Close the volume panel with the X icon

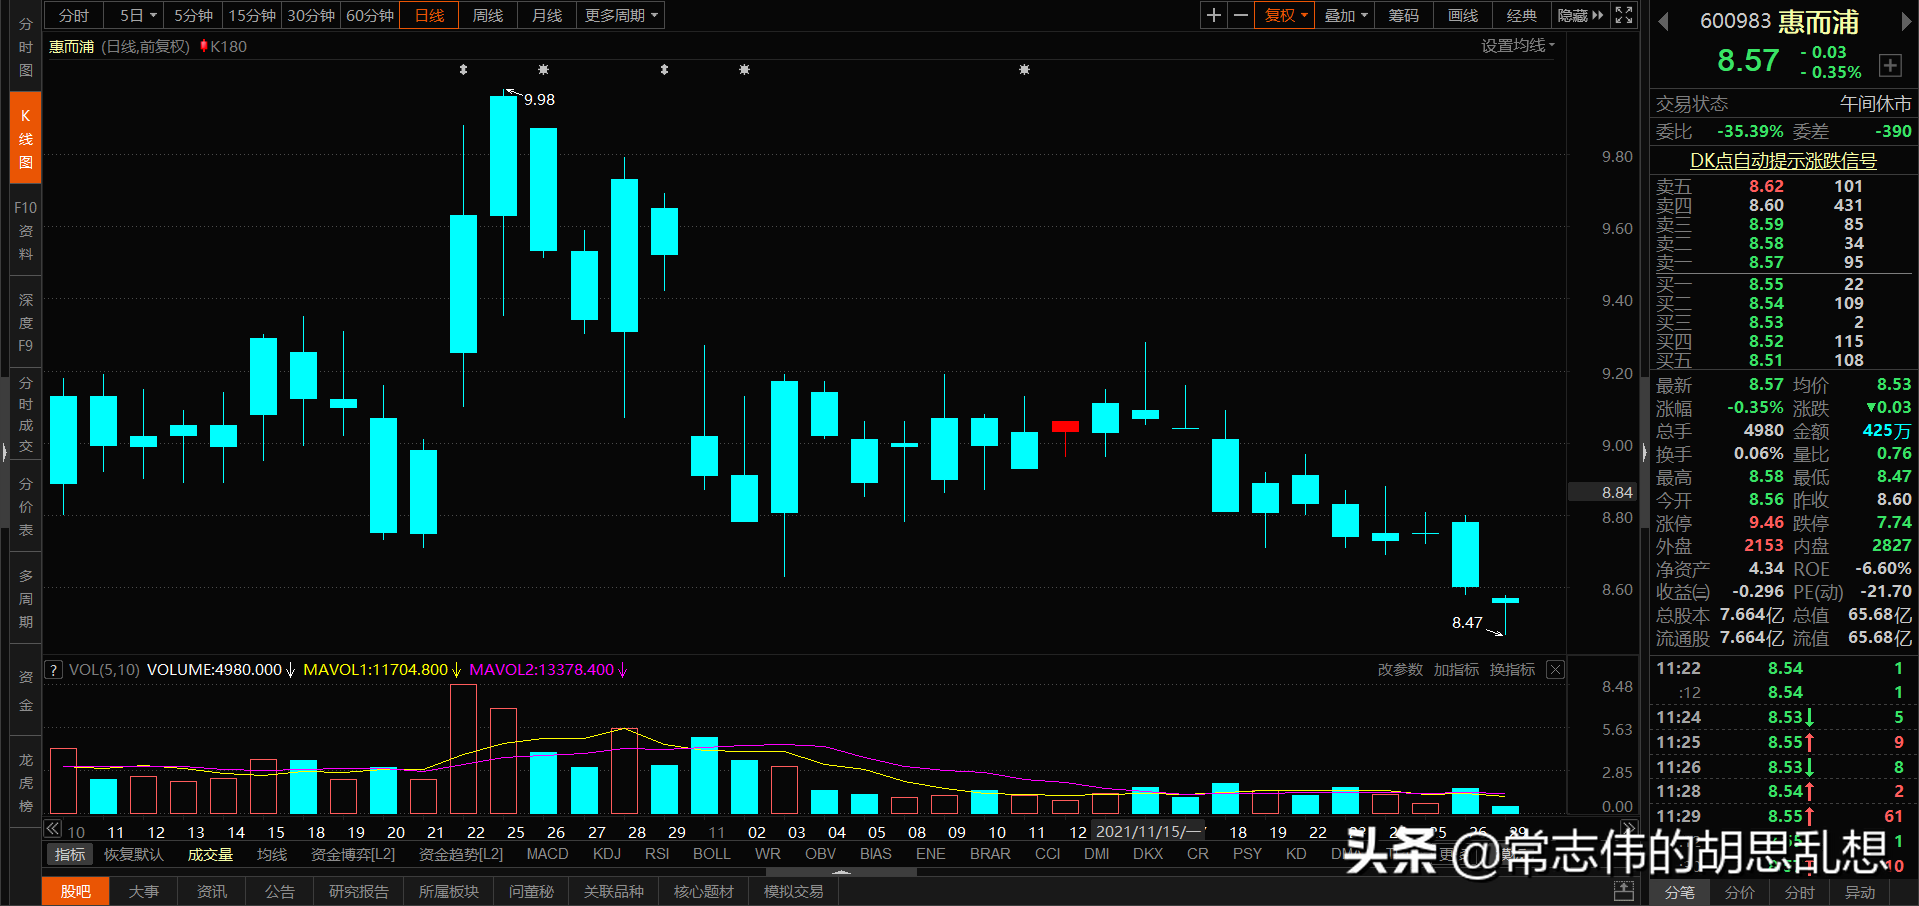[1554, 669]
